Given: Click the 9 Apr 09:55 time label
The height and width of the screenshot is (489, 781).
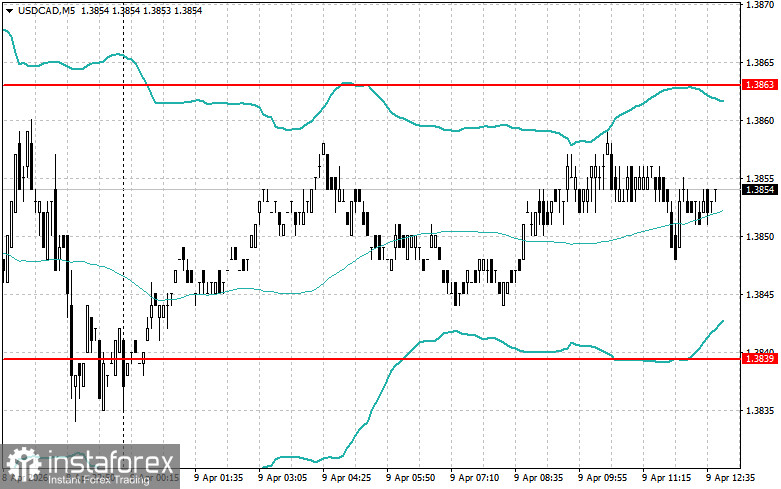Looking at the screenshot, I should tap(603, 478).
